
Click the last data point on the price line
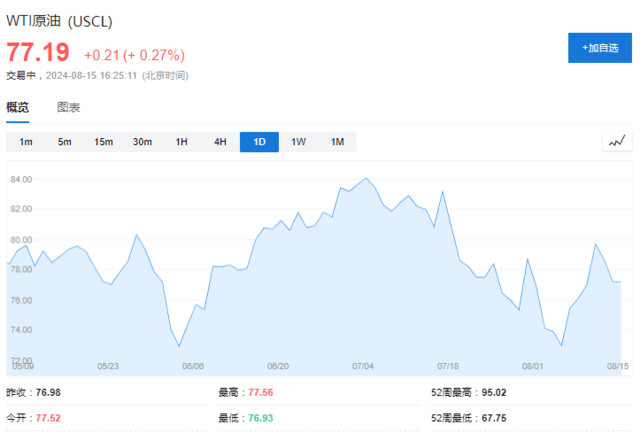(621, 282)
